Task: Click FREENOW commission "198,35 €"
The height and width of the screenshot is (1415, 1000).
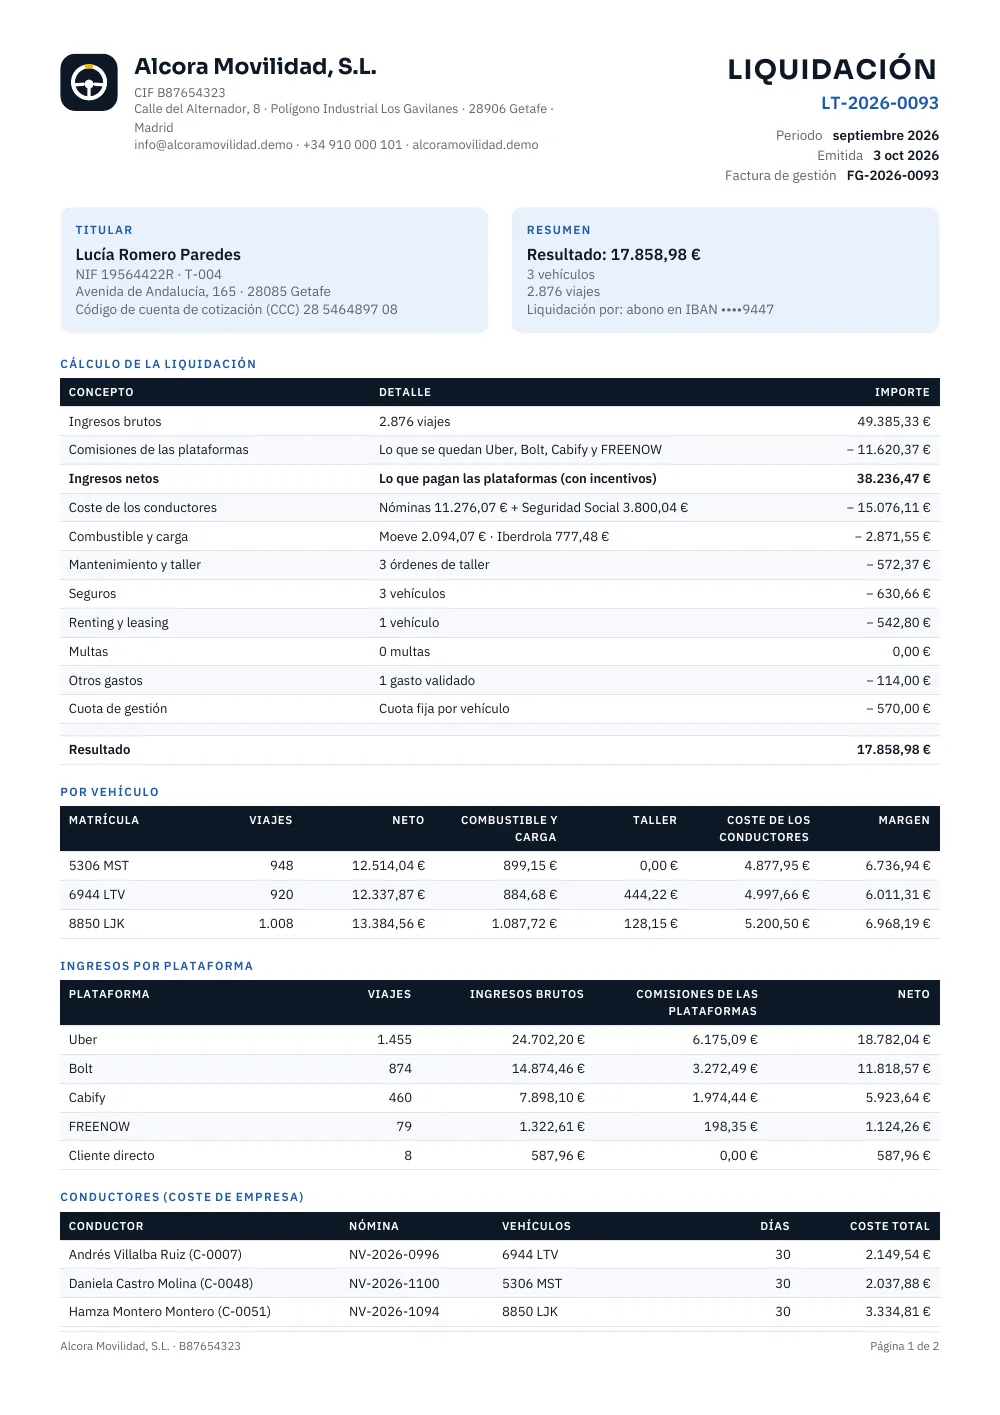Action: [x=731, y=1127]
